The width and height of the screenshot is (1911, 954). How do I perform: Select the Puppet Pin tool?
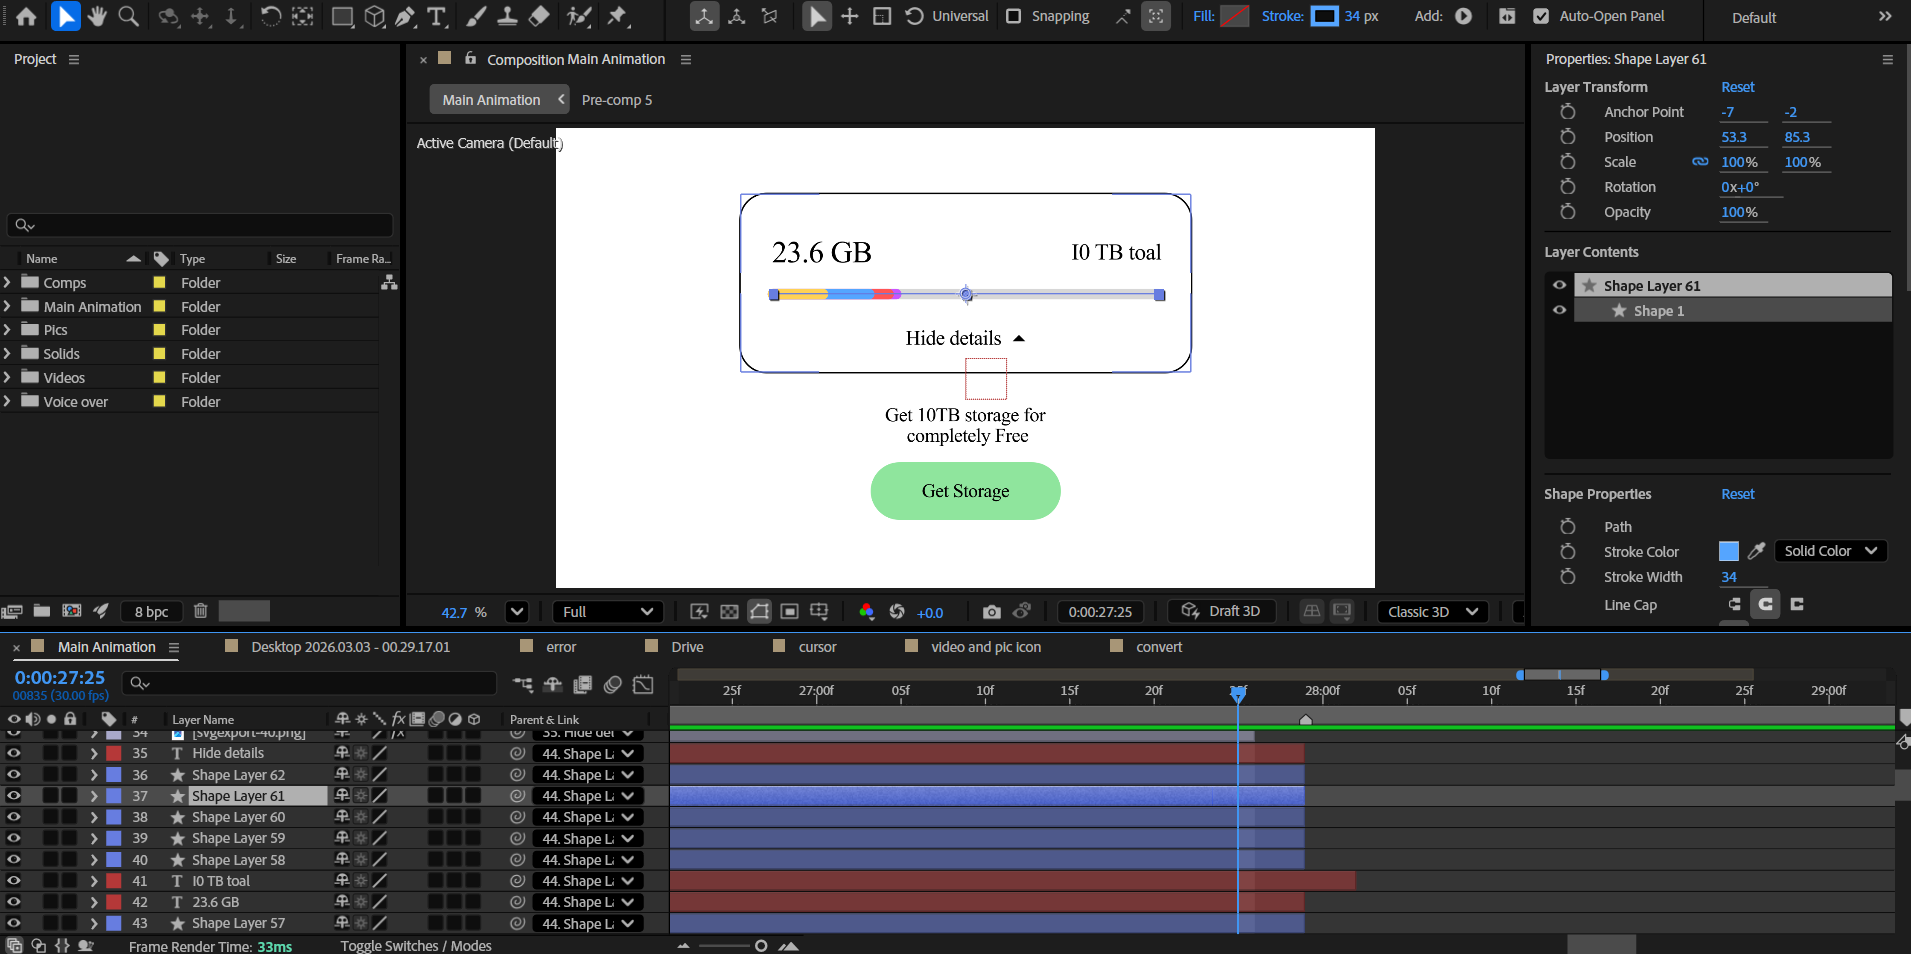point(617,16)
